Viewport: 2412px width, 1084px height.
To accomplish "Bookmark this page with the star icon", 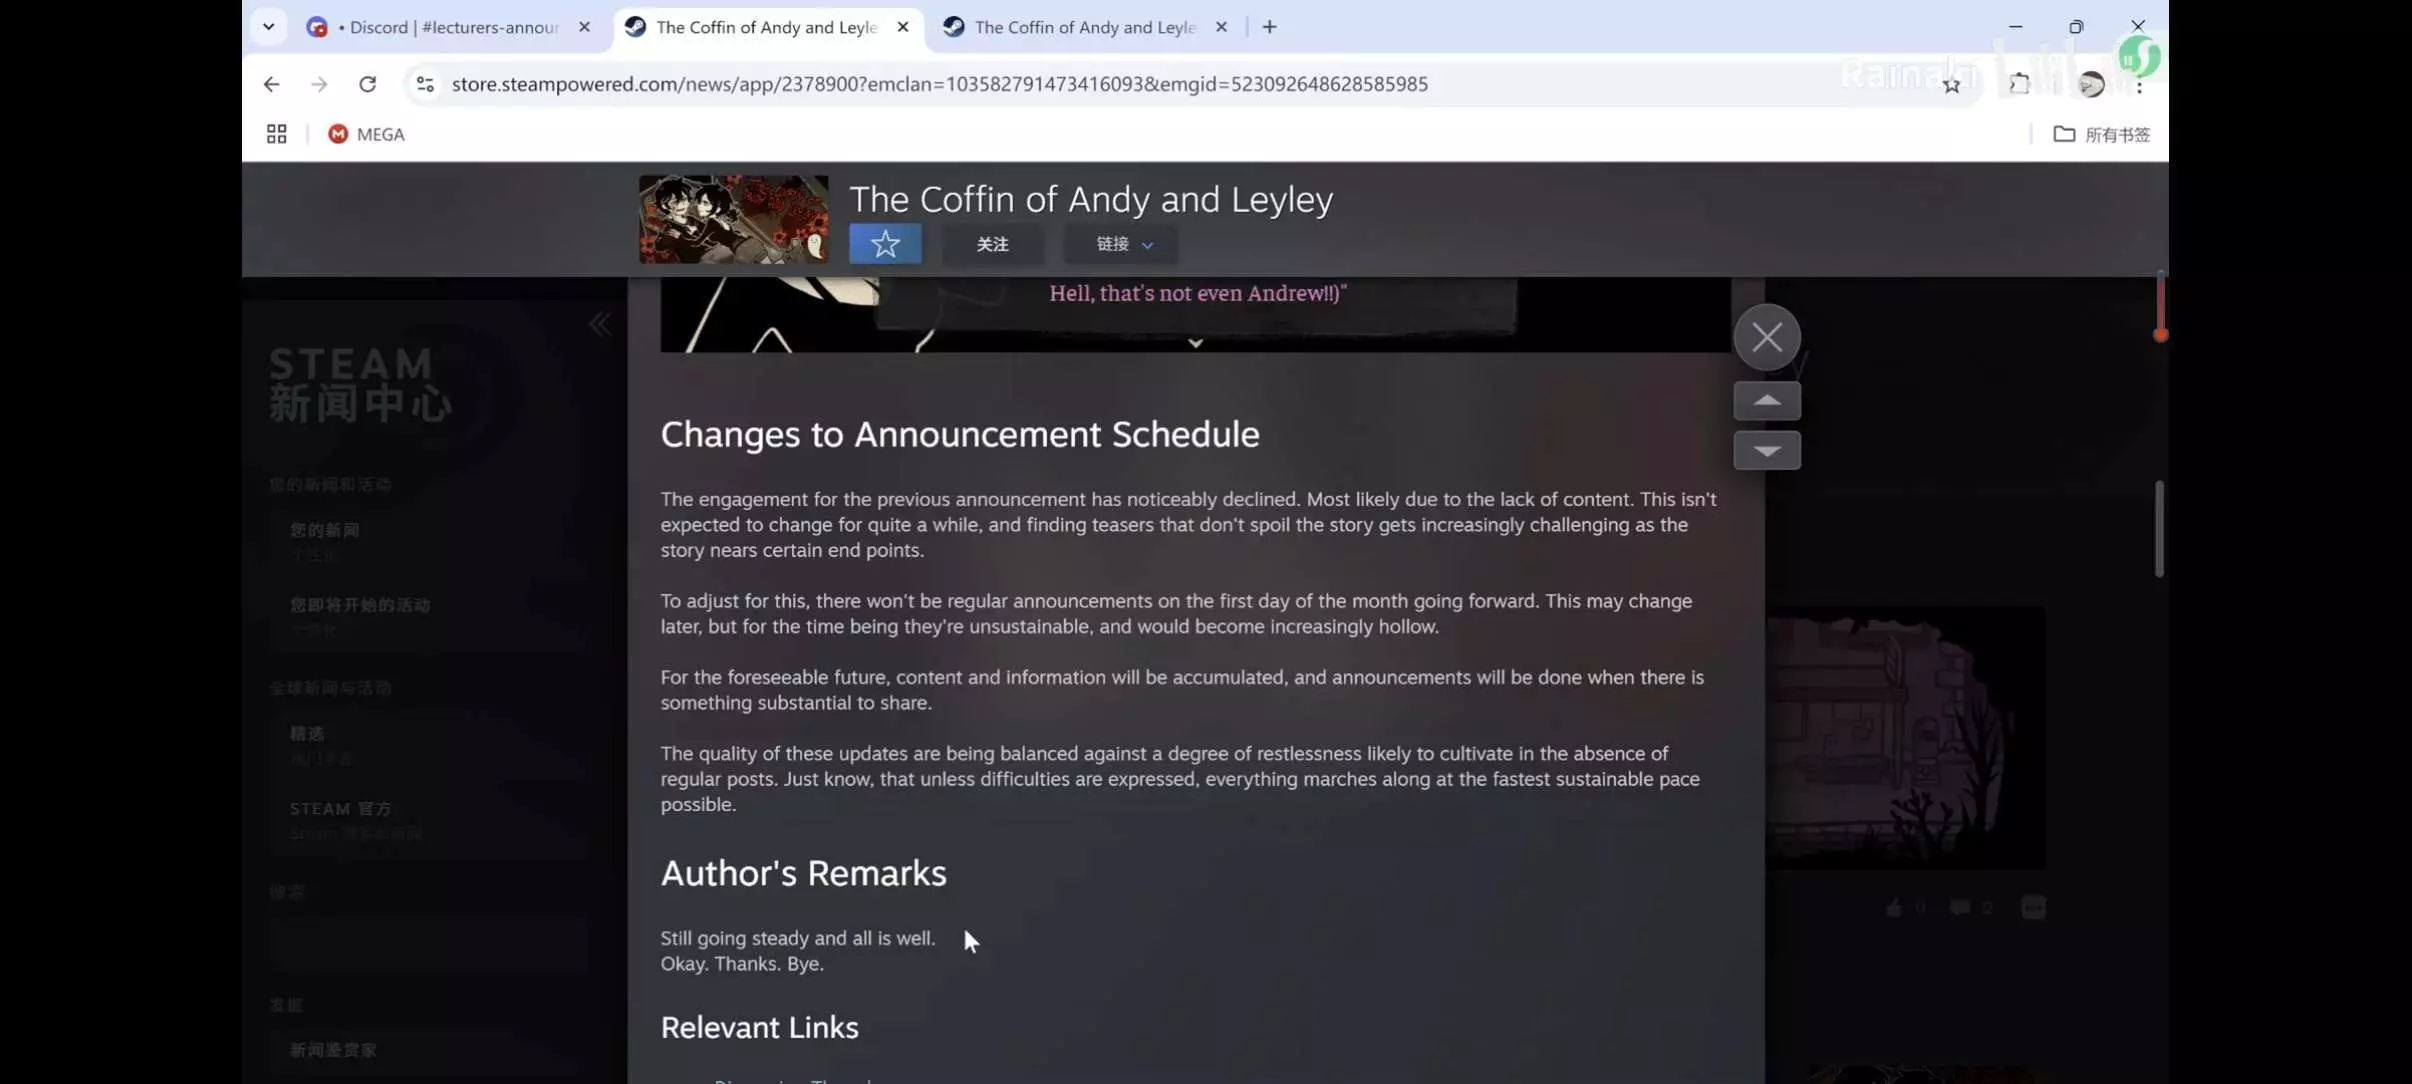I will point(1951,85).
